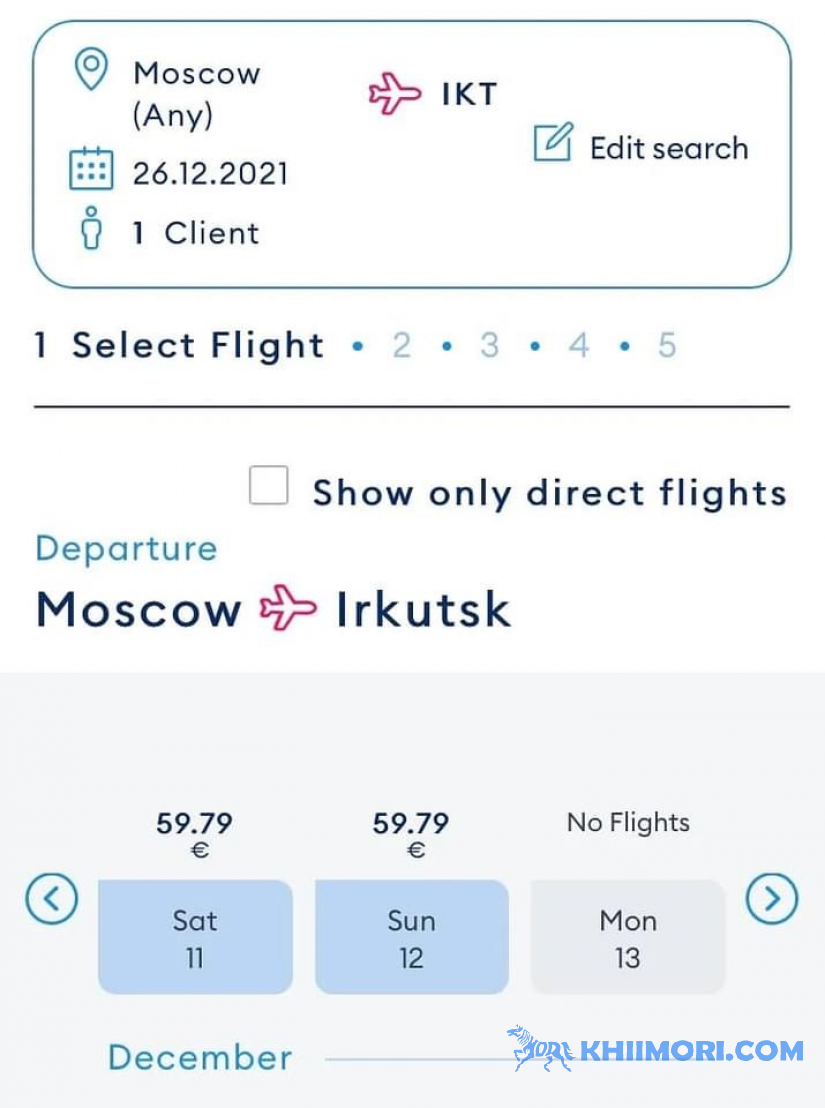Open Edit search link
Image resolution: width=825 pixels, height=1108 pixels.
tap(669, 148)
